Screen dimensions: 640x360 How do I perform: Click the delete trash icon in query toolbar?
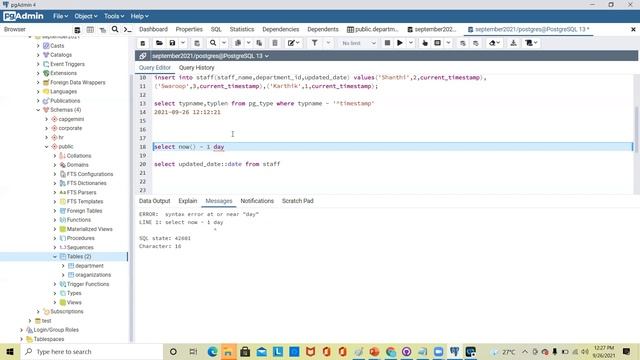pyautogui.click(x=275, y=43)
